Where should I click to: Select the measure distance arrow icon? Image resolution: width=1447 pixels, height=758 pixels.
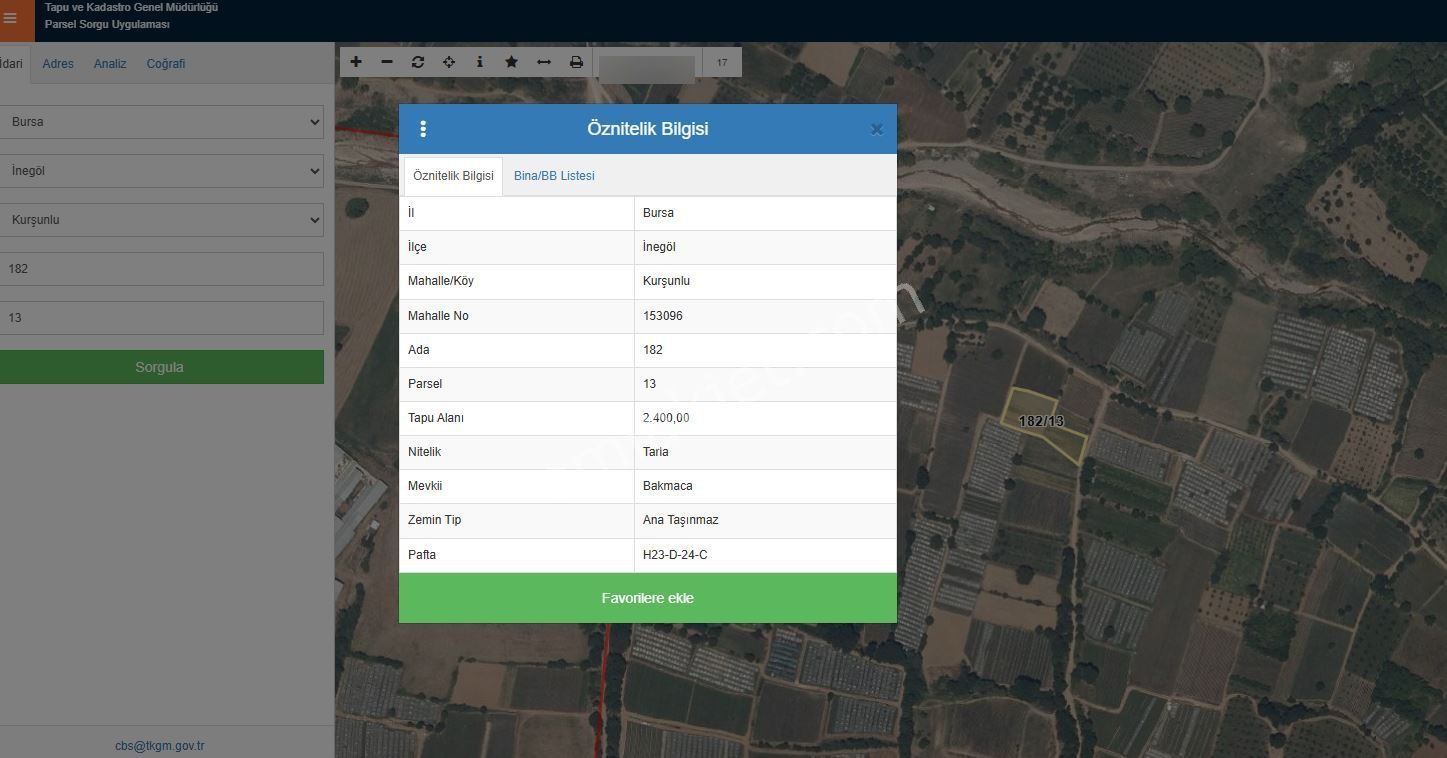(544, 62)
